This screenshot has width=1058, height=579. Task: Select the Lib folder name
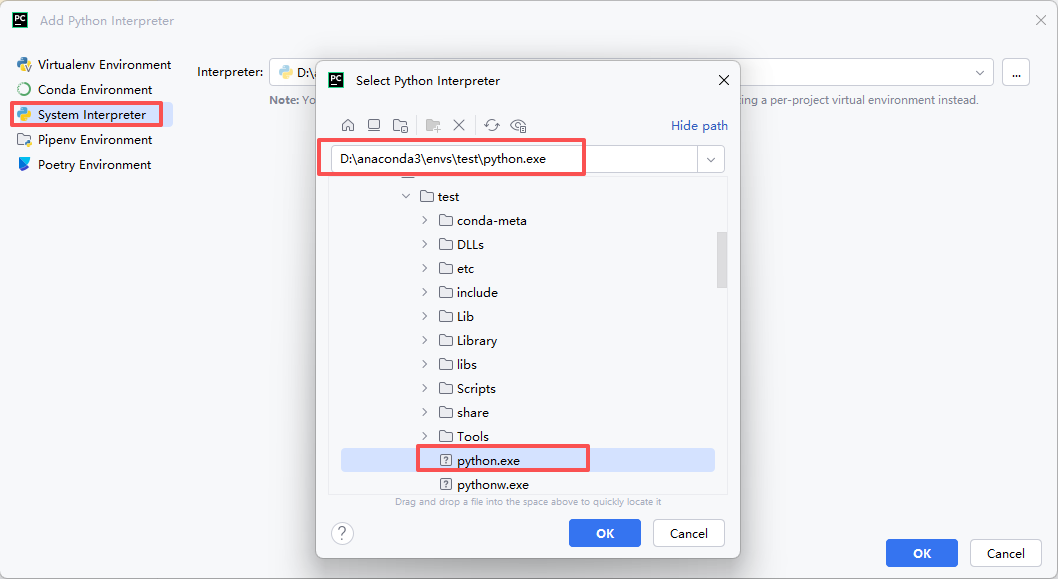pos(465,316)
